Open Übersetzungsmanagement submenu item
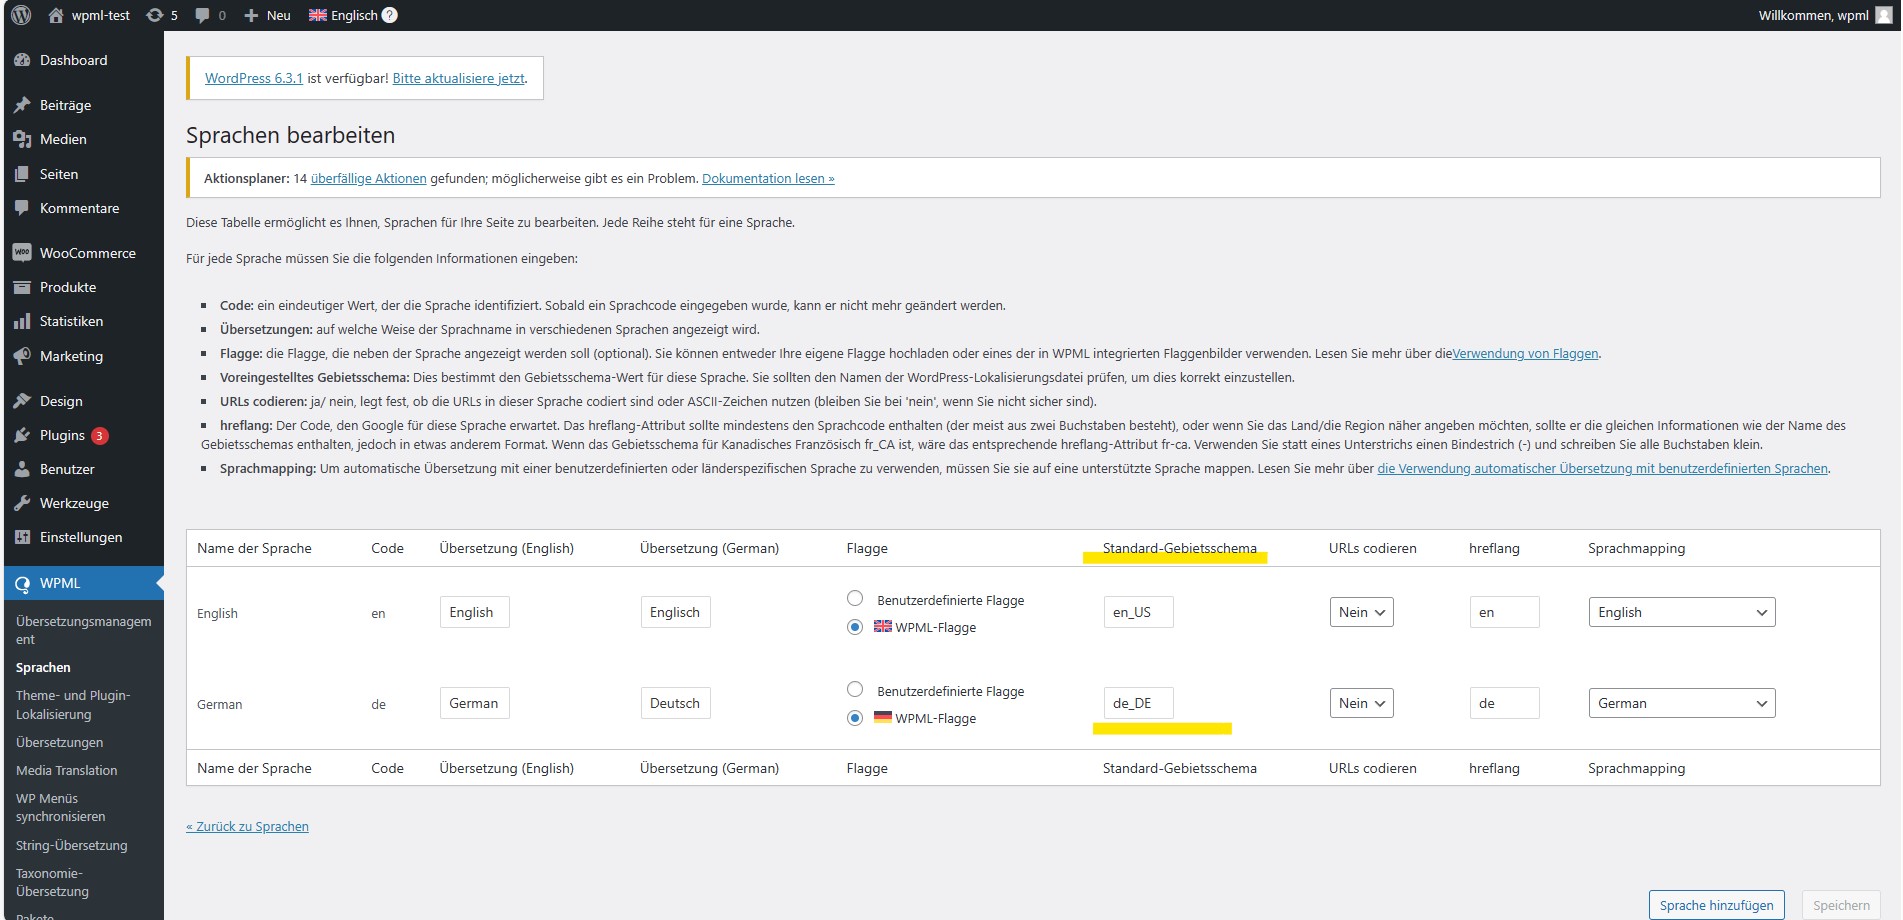Screen dimensions: 1903x920 (83, 630)
